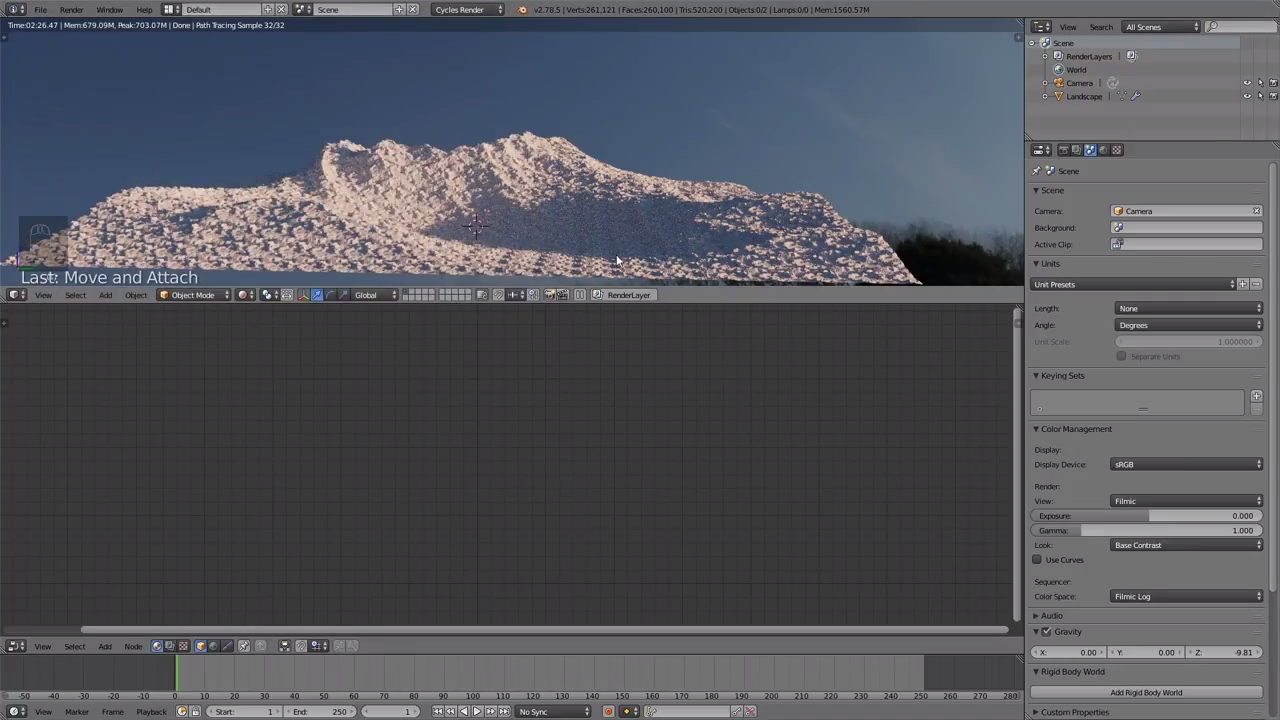This screenshot has height=720, width=1280.
Task: Toggle Landscape selectability cursor icon
Action: [1260, 96]
